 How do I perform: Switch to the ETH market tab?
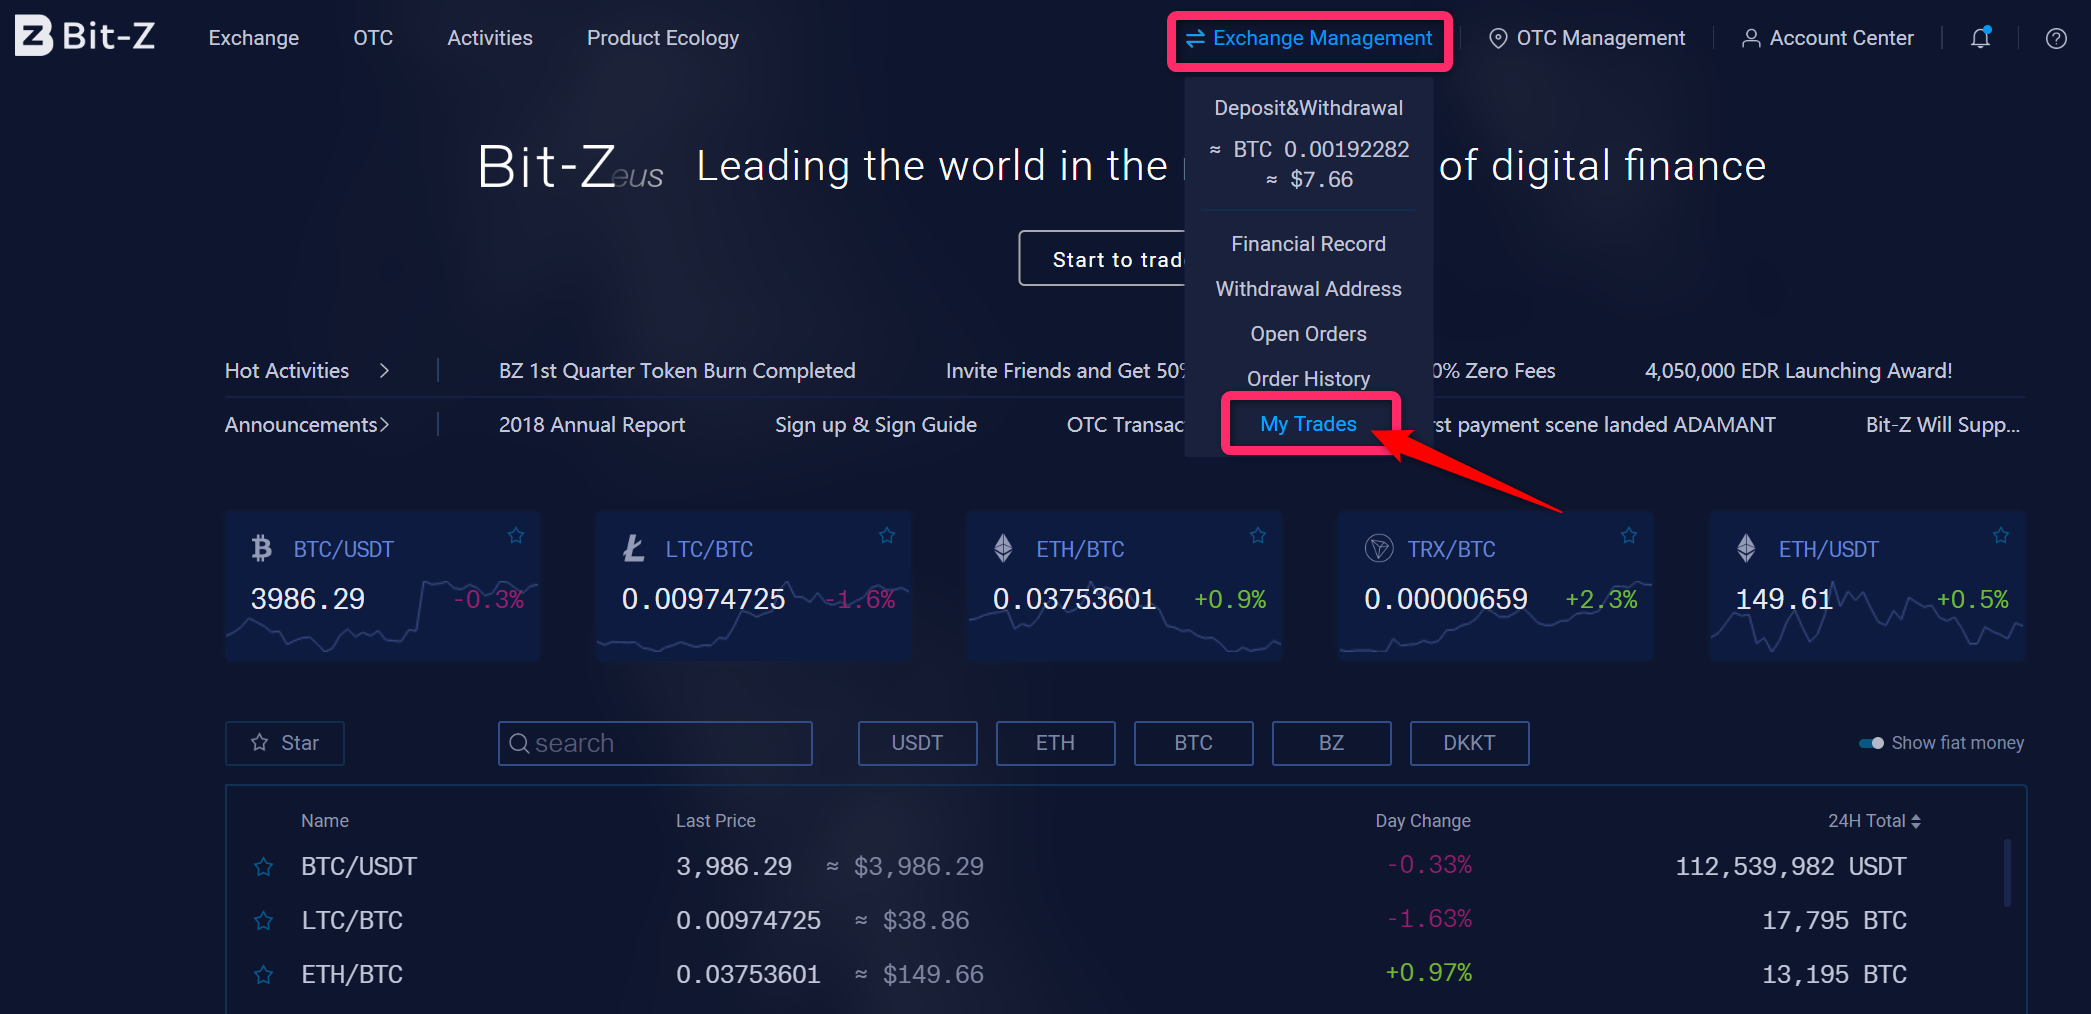pos(1055,743)
